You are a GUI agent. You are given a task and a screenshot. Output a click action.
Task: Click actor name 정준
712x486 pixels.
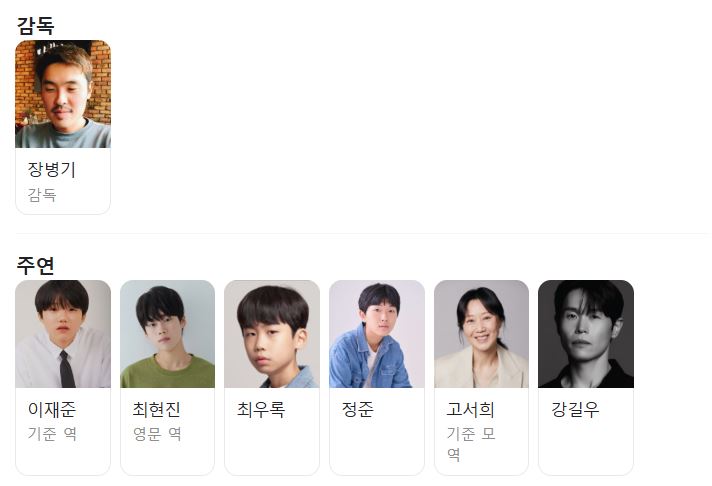[358, 409]
